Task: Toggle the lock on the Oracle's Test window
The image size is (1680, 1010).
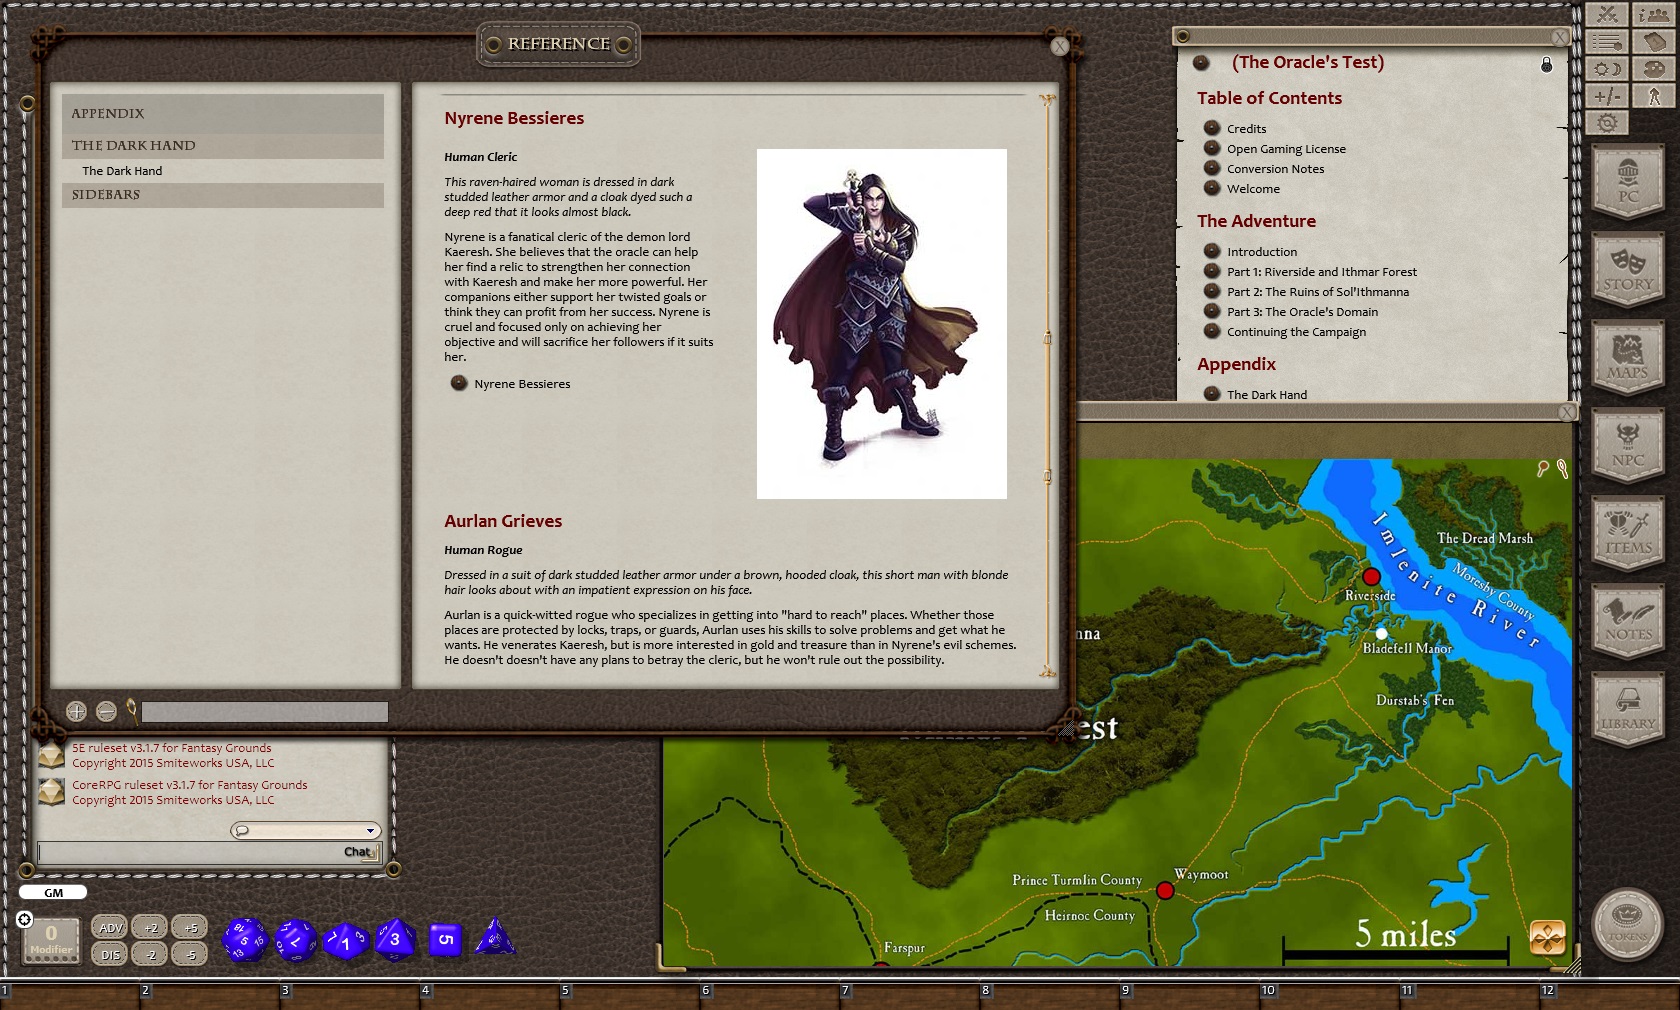Action: point(1547,63)
